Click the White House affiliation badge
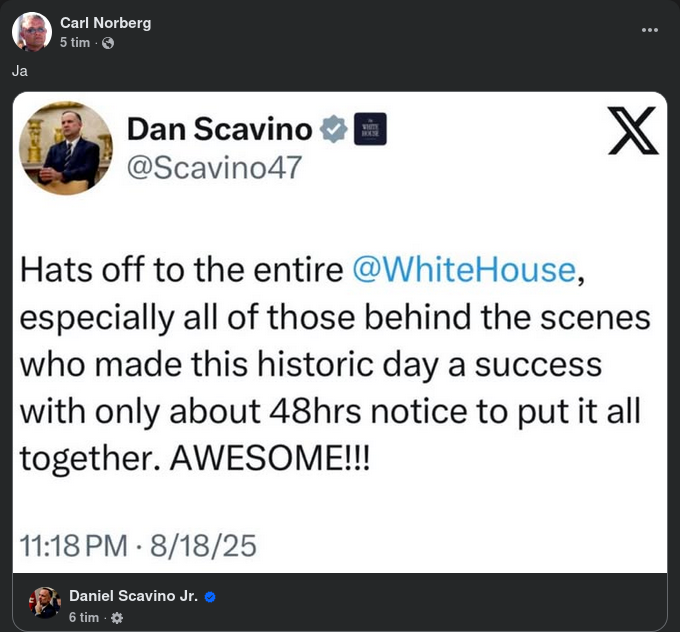 tap(370, 129)
